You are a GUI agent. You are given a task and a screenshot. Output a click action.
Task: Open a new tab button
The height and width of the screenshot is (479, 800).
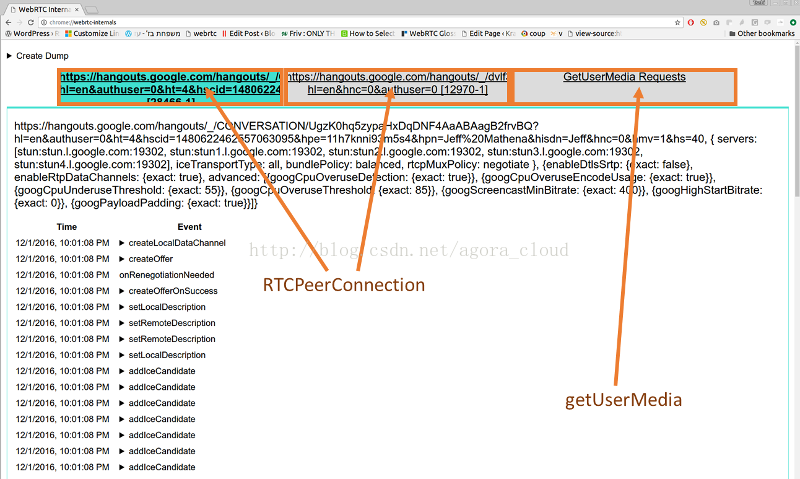click(92, 10)
